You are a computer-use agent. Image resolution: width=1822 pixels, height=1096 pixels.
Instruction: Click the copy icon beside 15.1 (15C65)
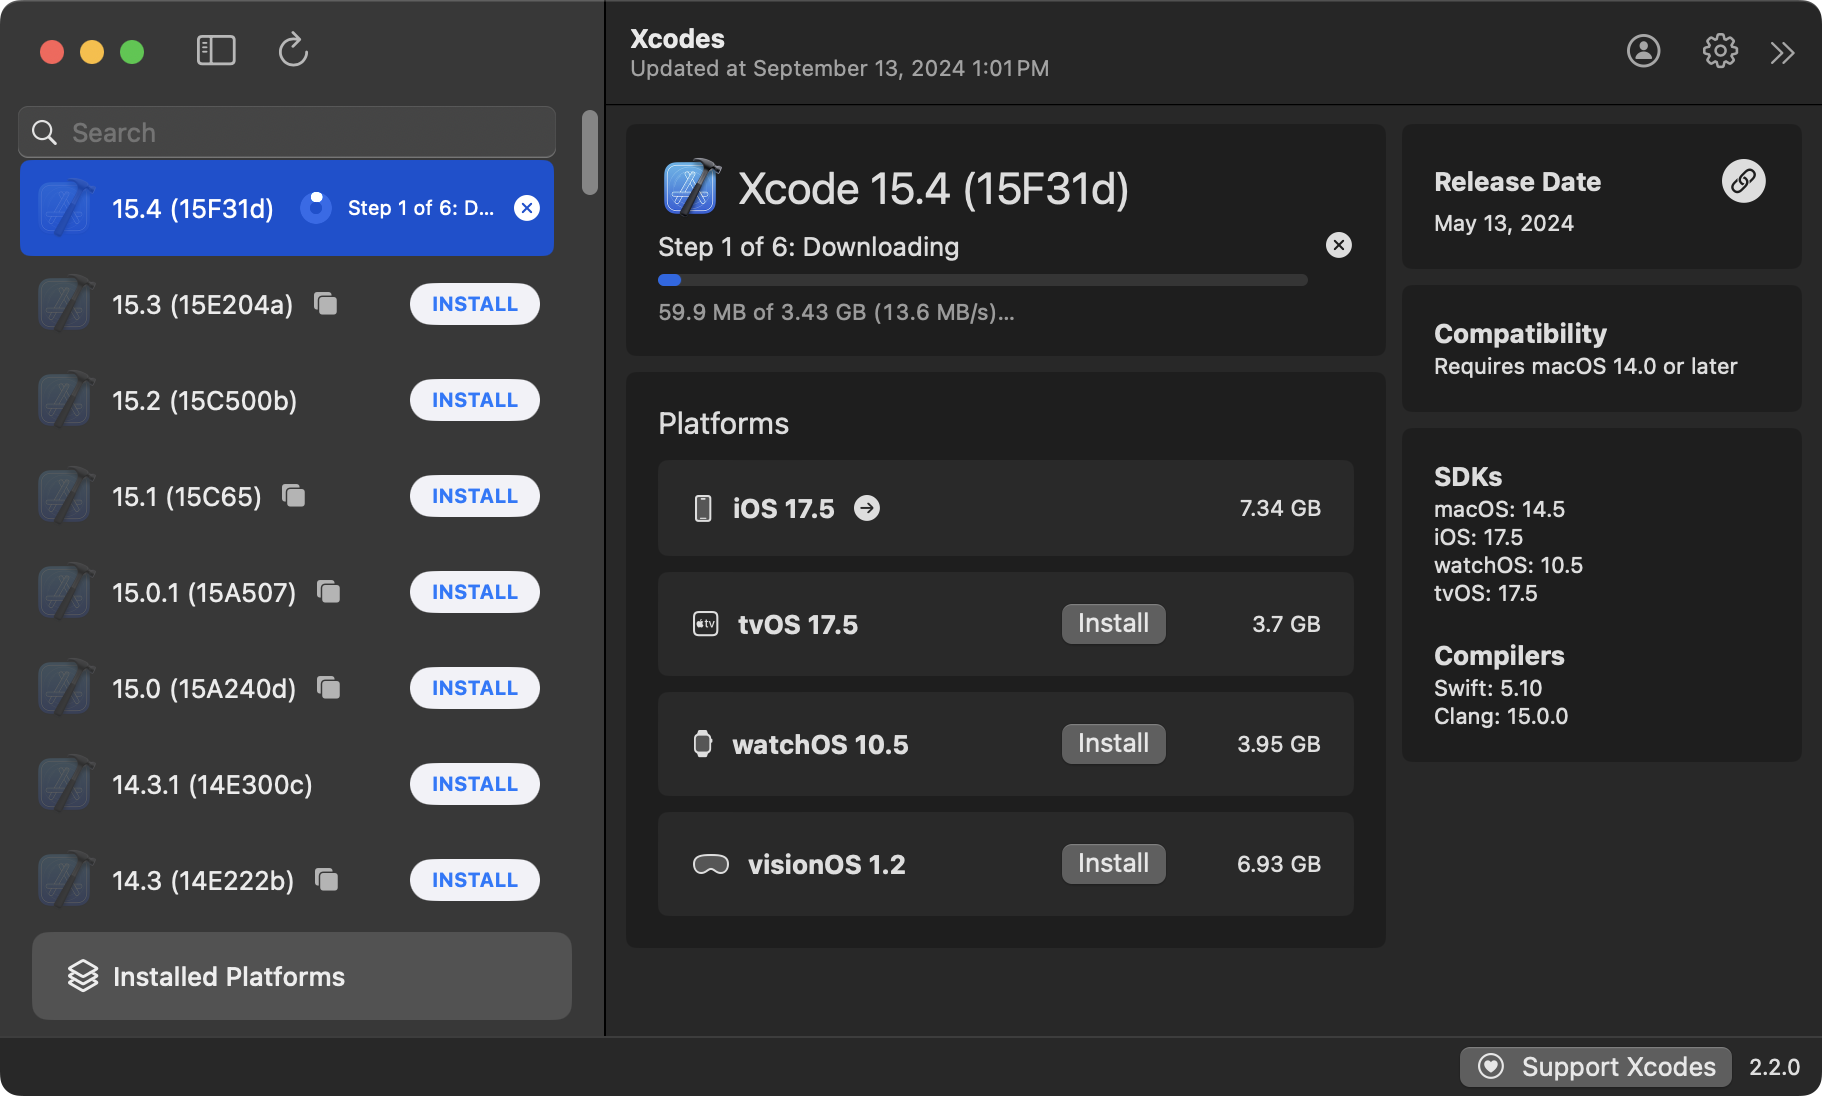(294, 495)
